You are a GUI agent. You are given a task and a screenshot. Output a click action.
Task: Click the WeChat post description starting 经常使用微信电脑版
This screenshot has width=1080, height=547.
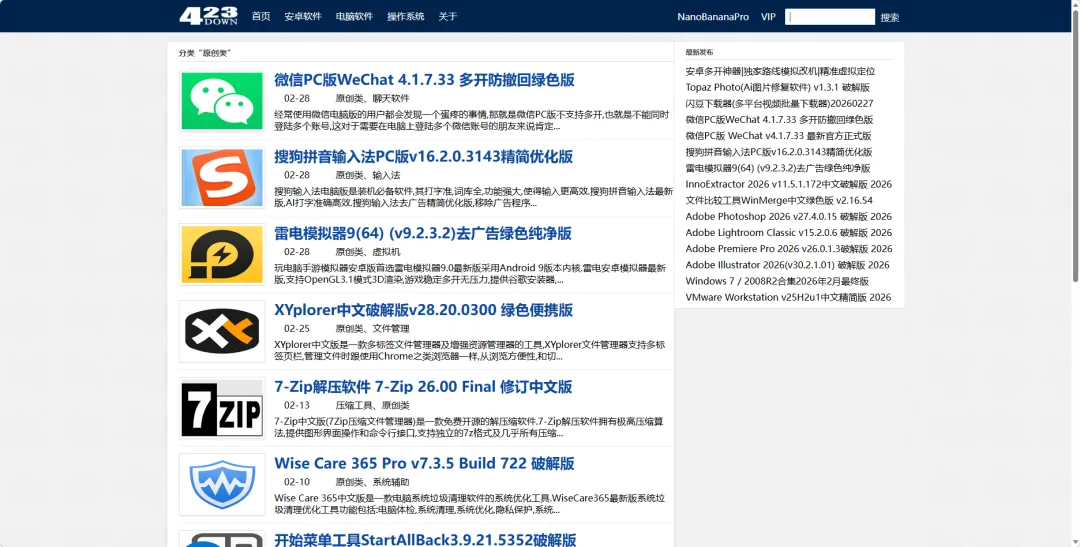[472, 121]
